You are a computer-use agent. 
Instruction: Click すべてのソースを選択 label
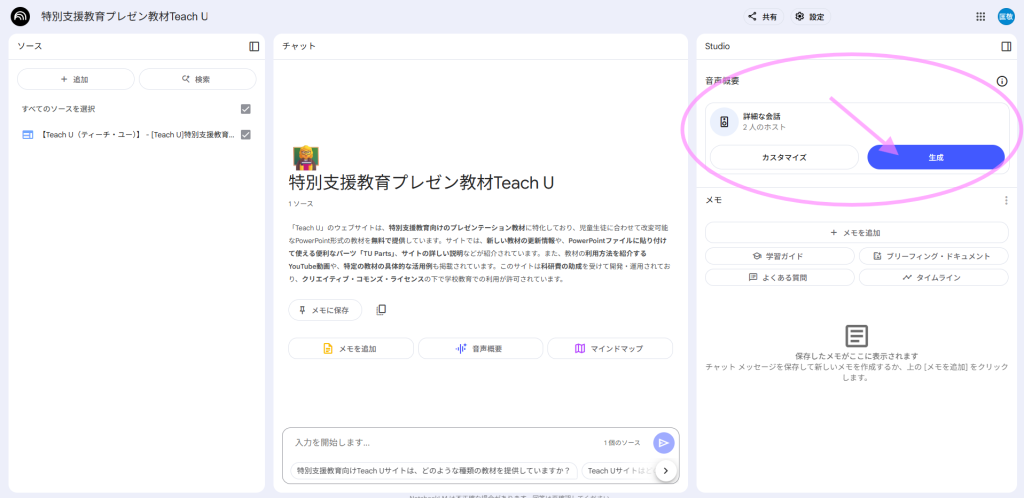(59, 109)
